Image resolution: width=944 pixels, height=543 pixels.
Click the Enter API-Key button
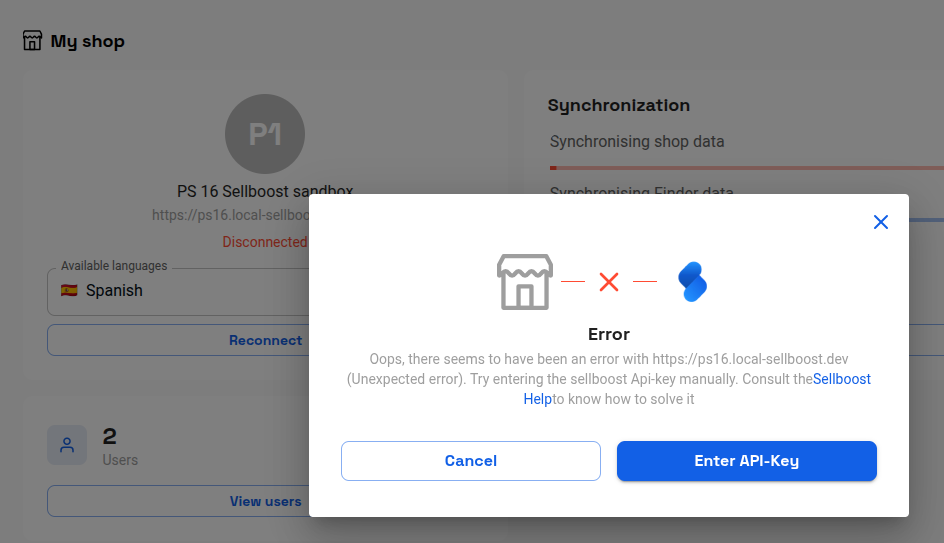[x=747, y=461]
